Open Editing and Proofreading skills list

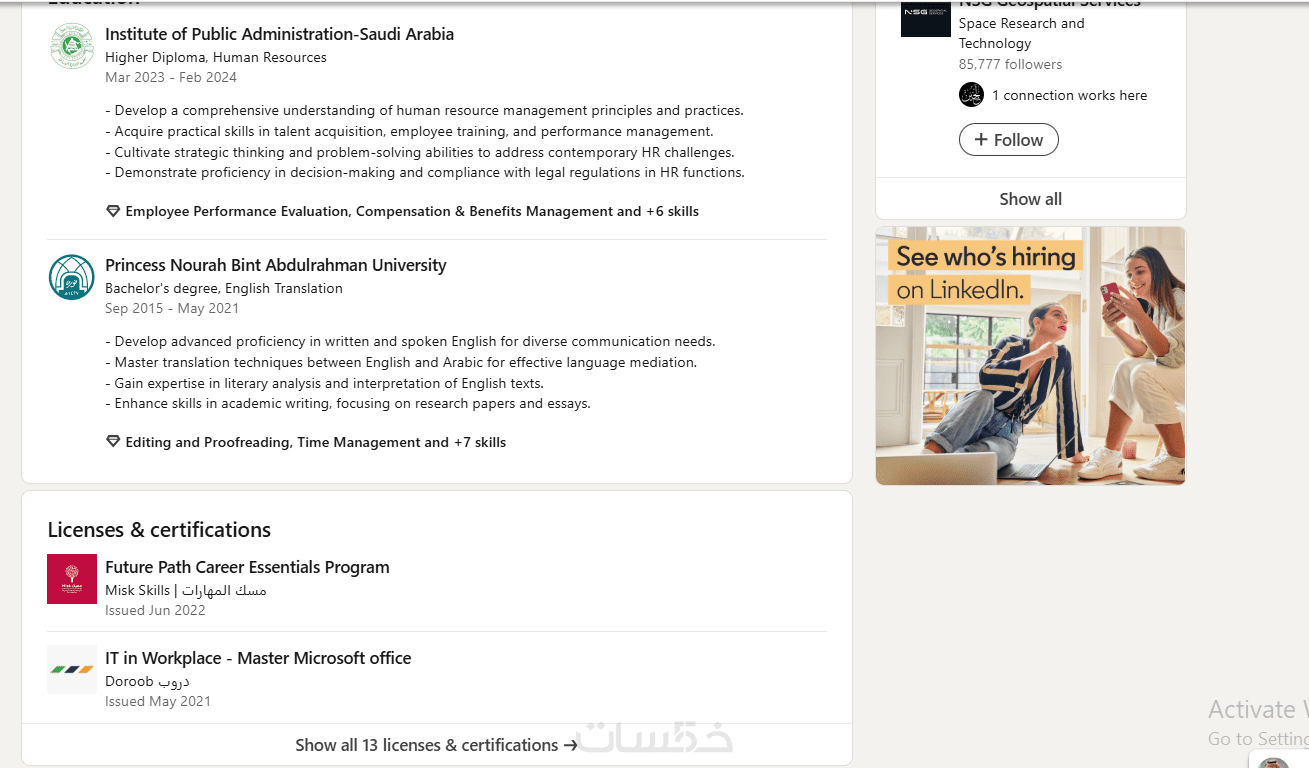tap(315, 442)
